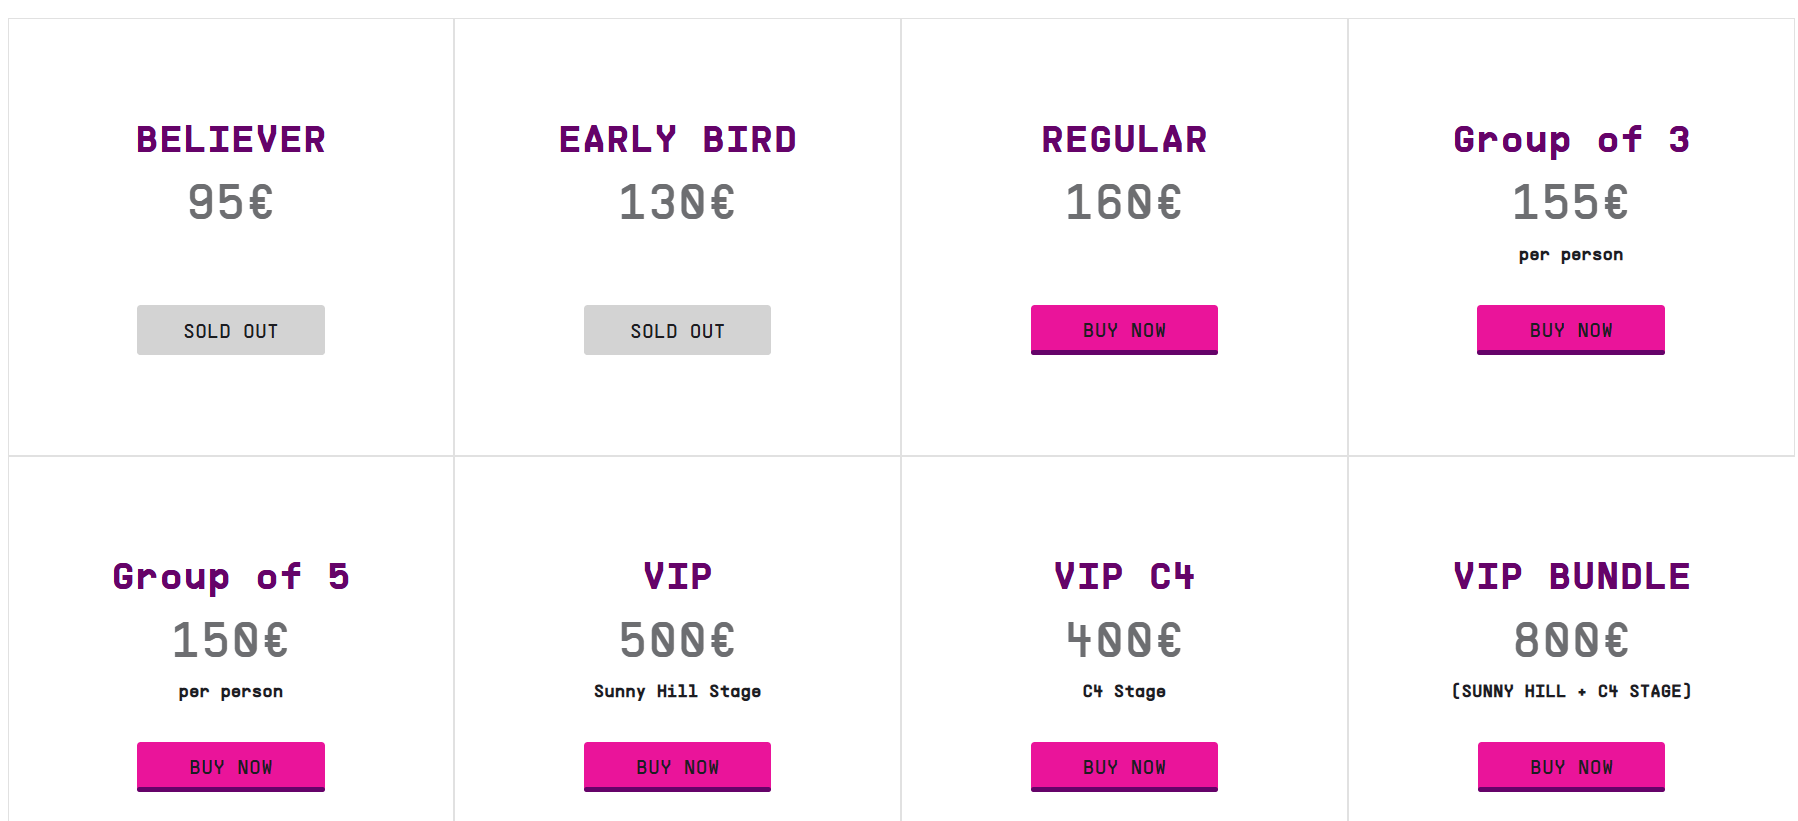The height and width of the screenshot is (821, 1798).
Task: Click SOLD OUT button under BELIEVER
Action: (231, 330)
